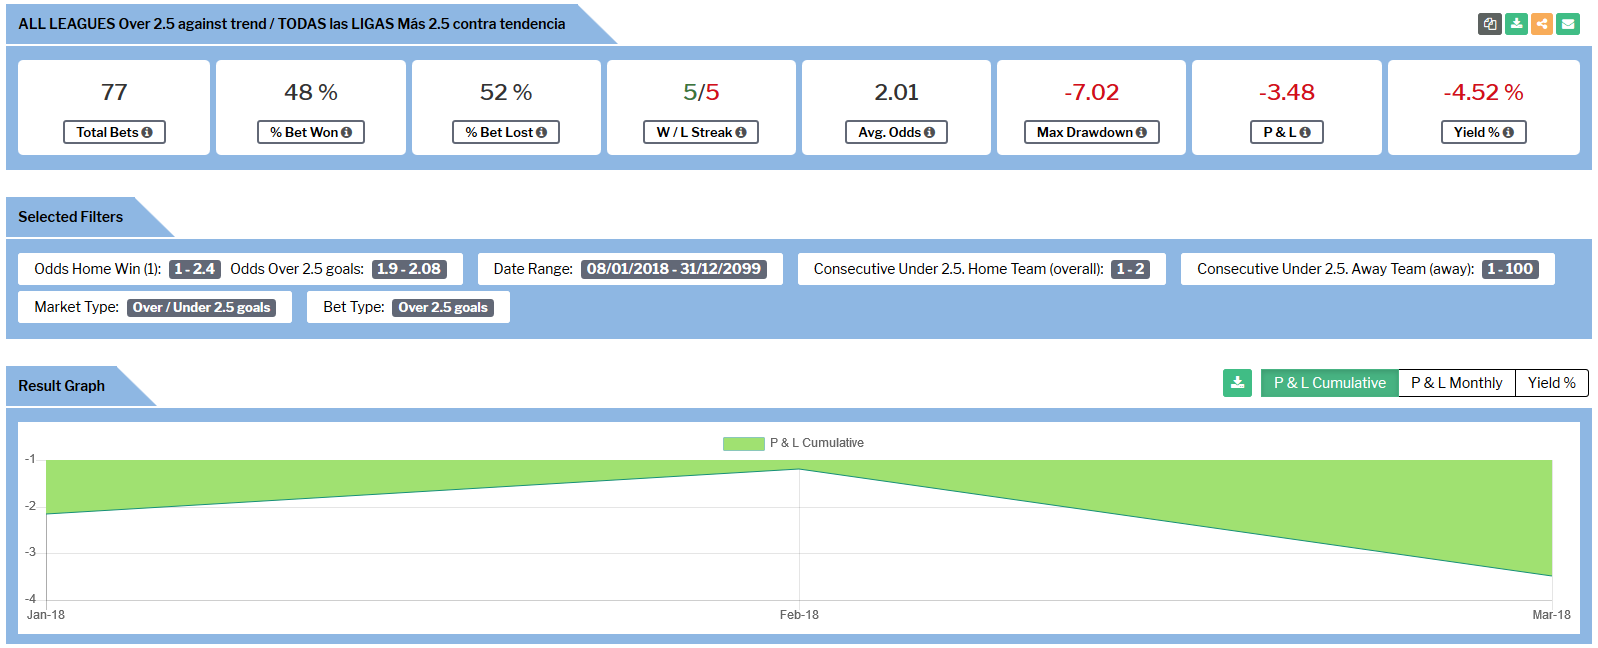Click the 1 - 2.4 Odds Home Win badge

coord(195,269)
